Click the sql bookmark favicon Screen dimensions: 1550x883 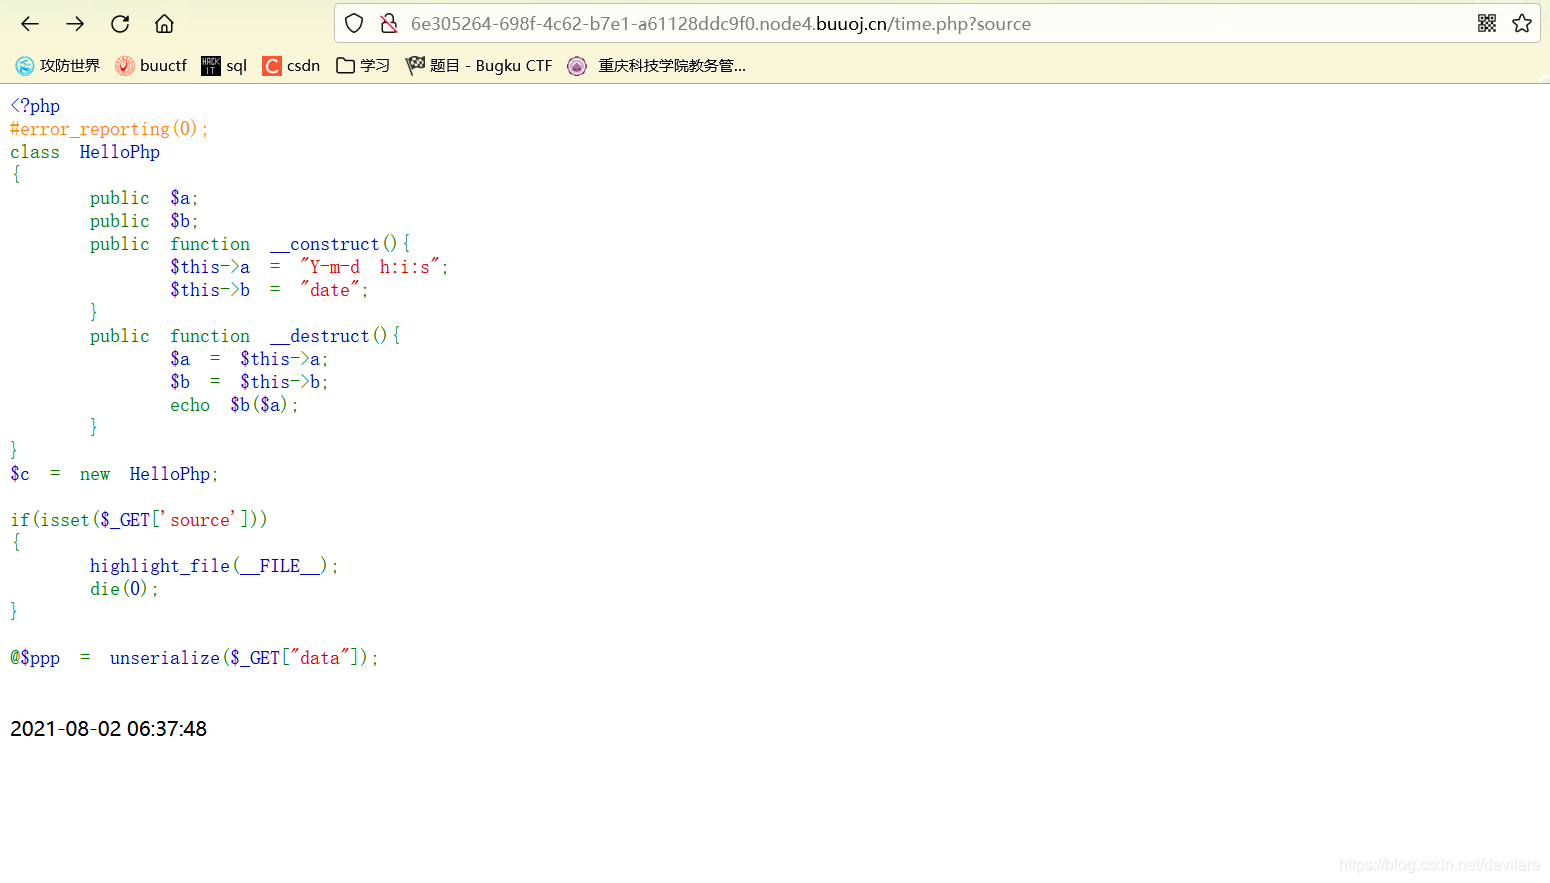pos(211,66)
